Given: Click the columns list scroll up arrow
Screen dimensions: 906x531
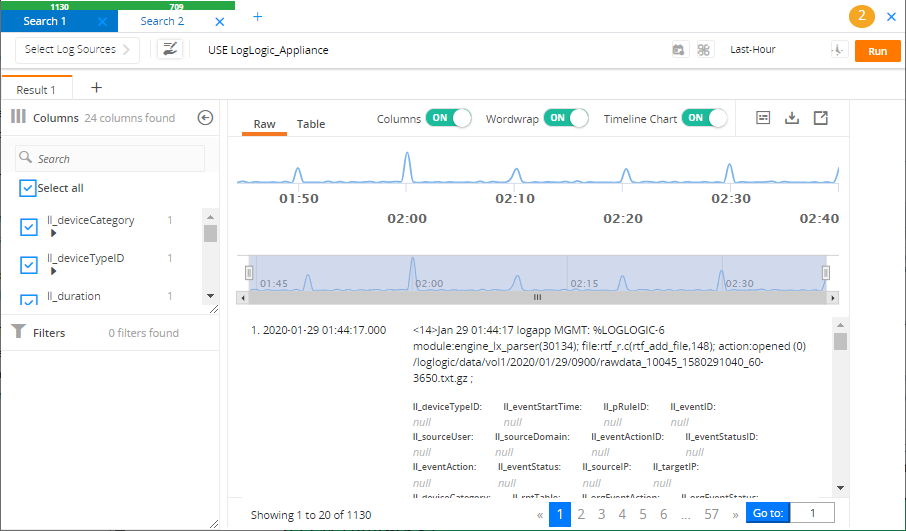Looking at the screenshot, I should pyautogui.click(x=210, y=217).
